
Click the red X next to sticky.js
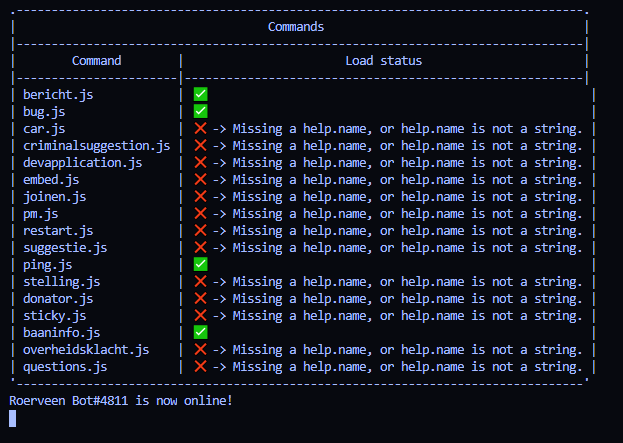[200, 315]
